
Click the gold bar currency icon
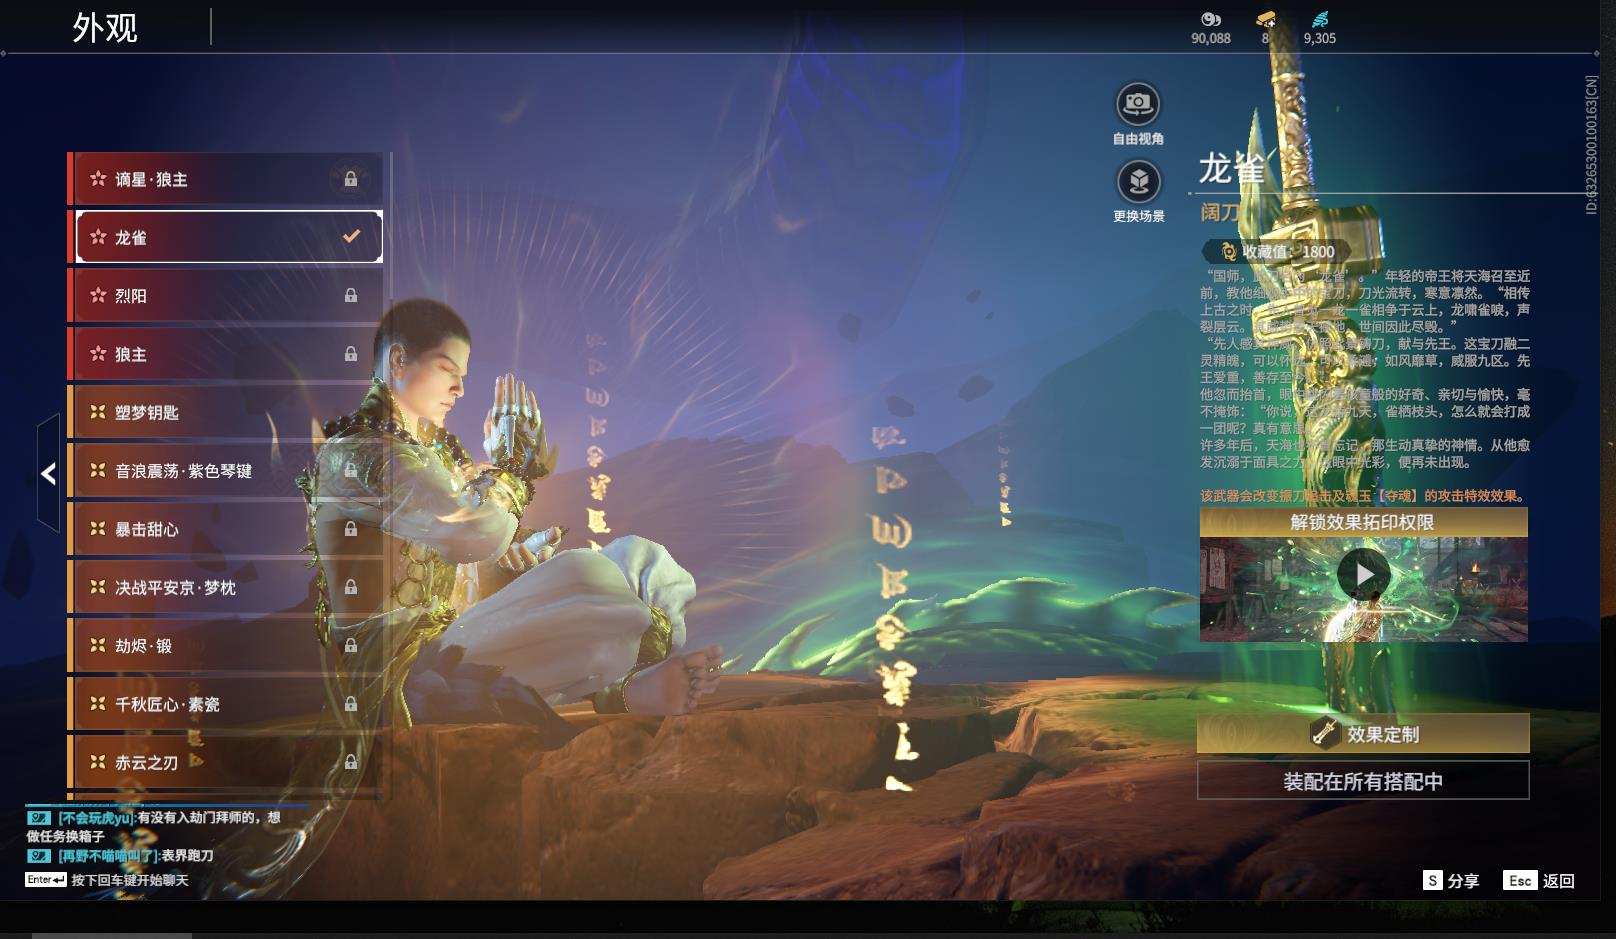pos(1266,19)
